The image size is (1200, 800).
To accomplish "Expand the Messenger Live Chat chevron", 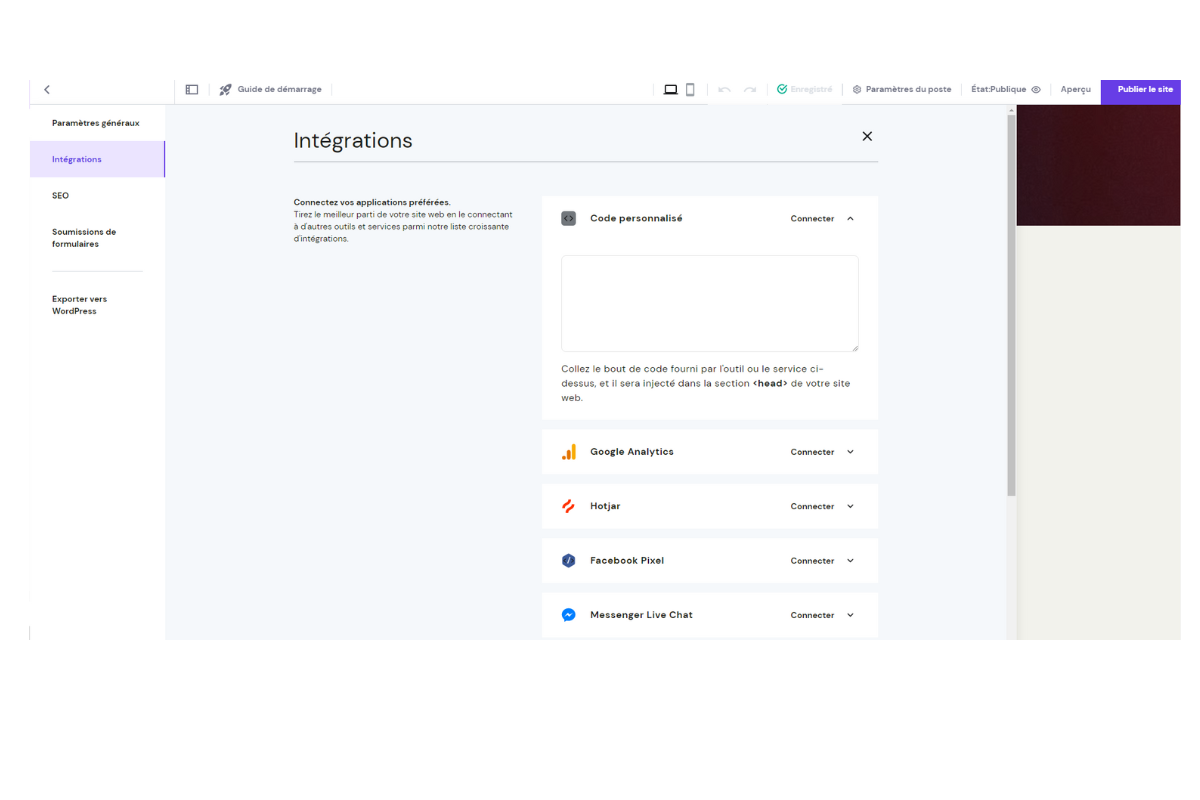I will point(851,615).
